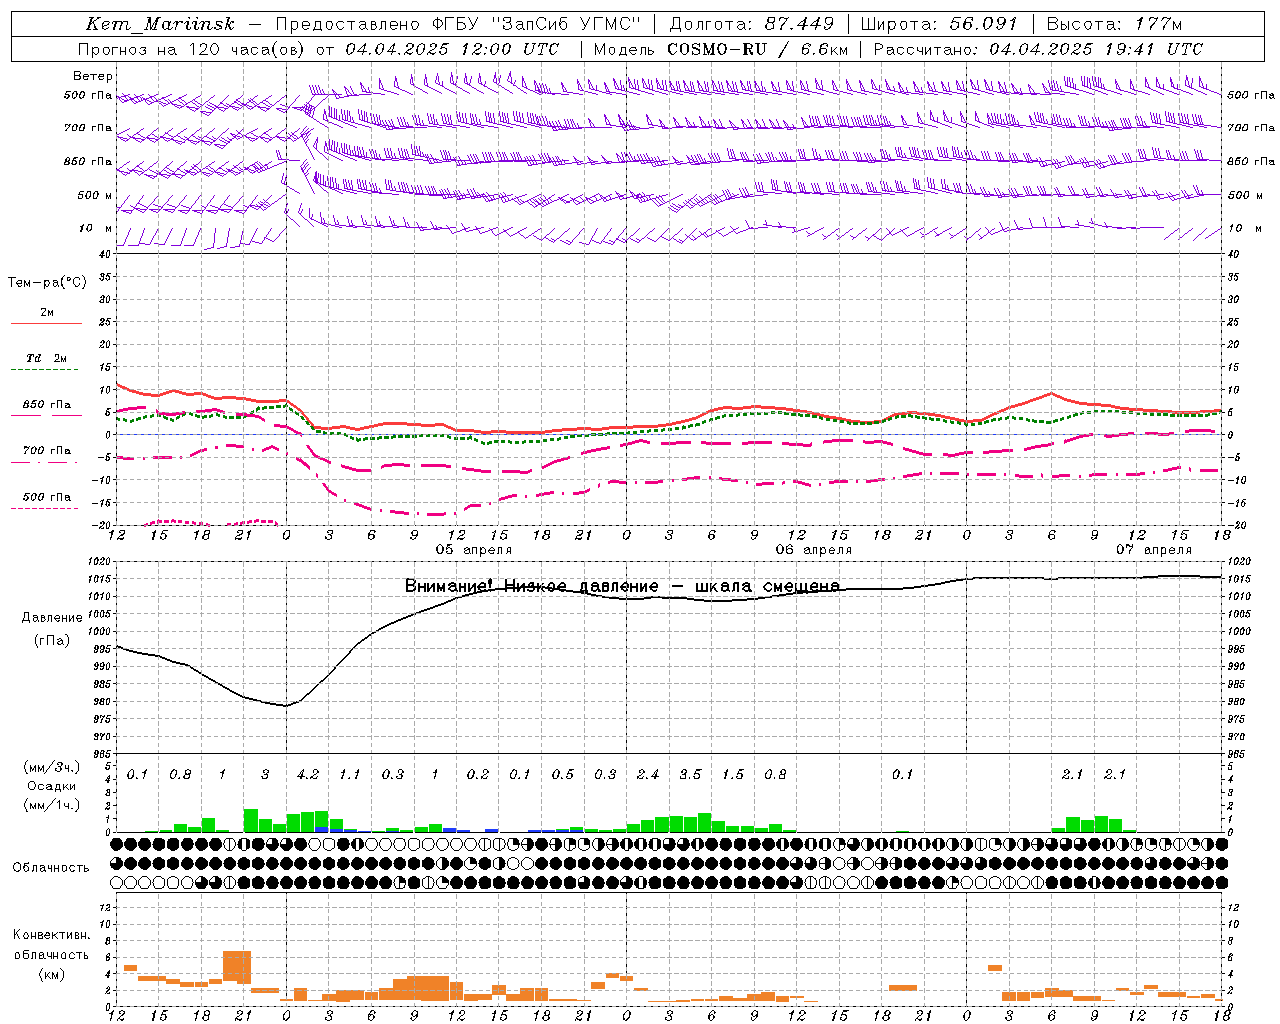The image size is (1280, 1024).
Task: Select the Td 2м legend entry
Action: (x=47, y=358)
